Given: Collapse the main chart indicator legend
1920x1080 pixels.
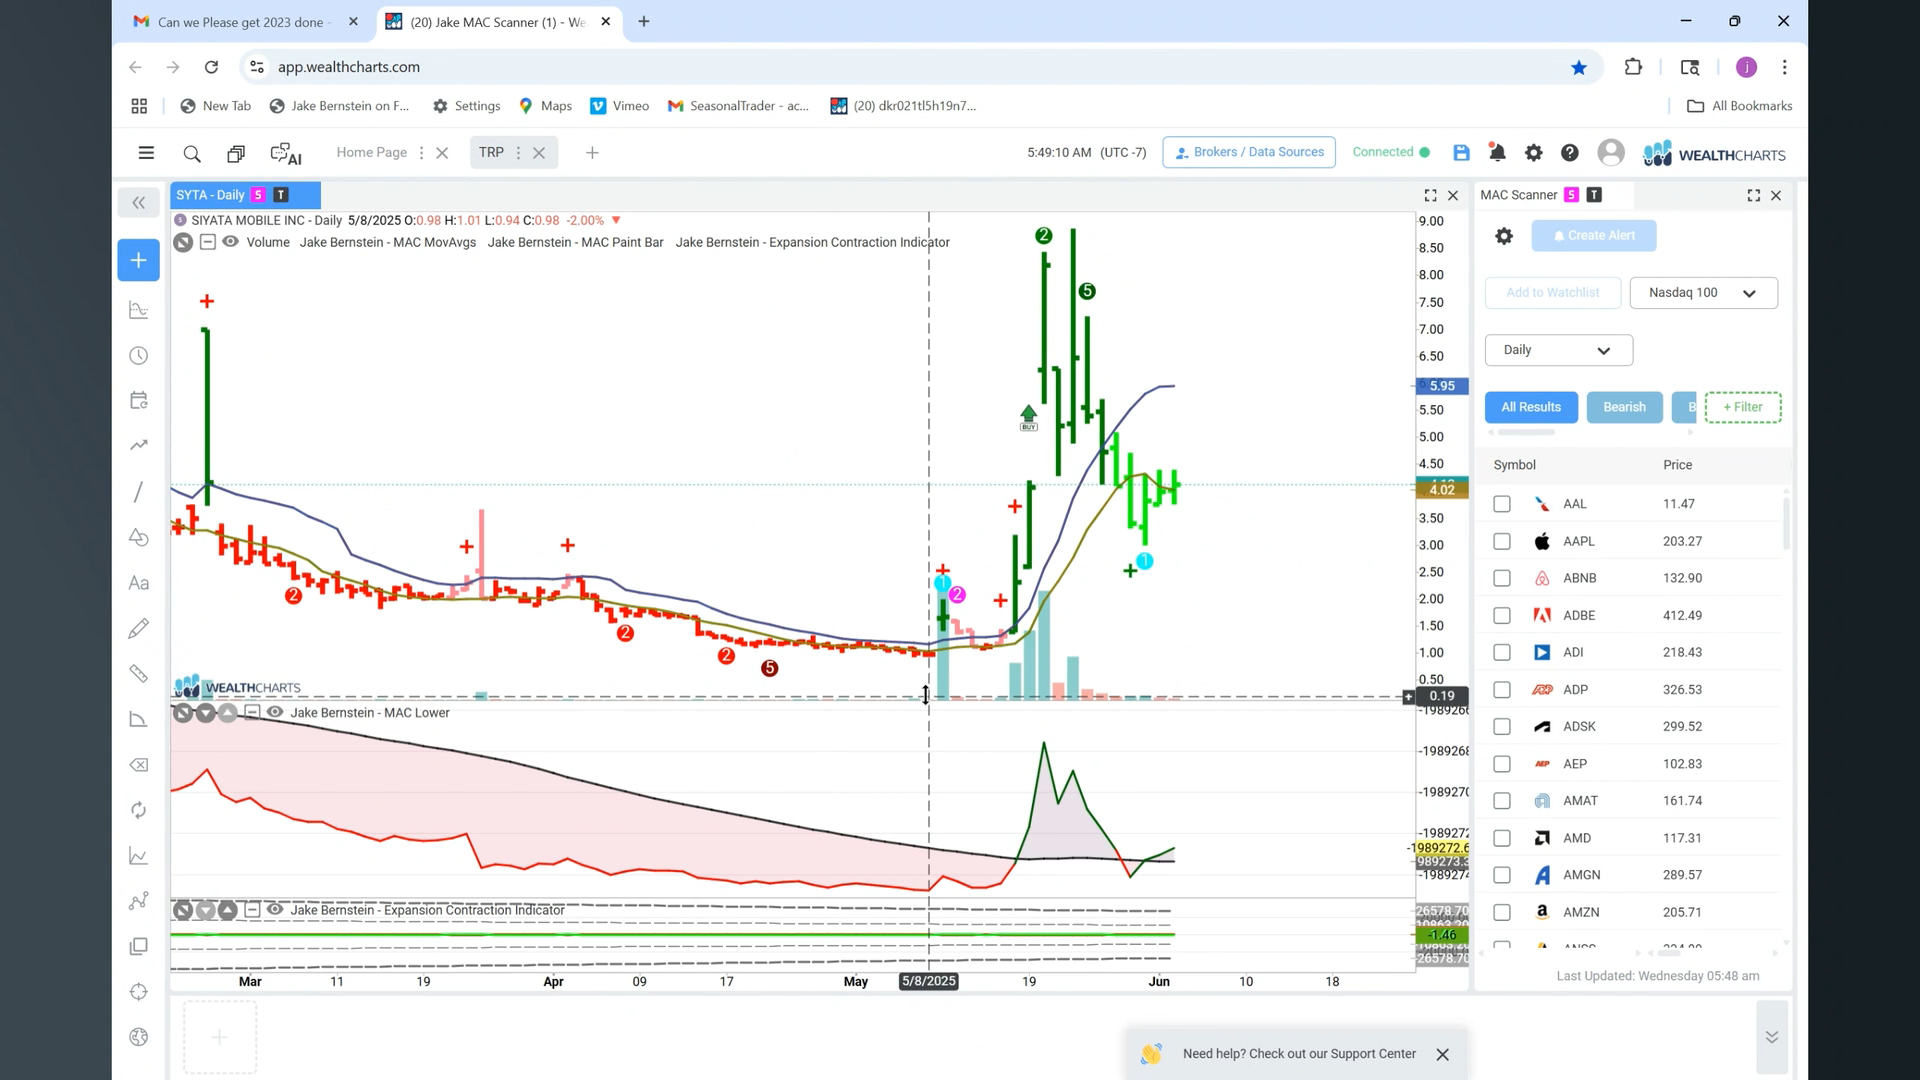Looking at the screenshot, I should [x=207, y=242].
